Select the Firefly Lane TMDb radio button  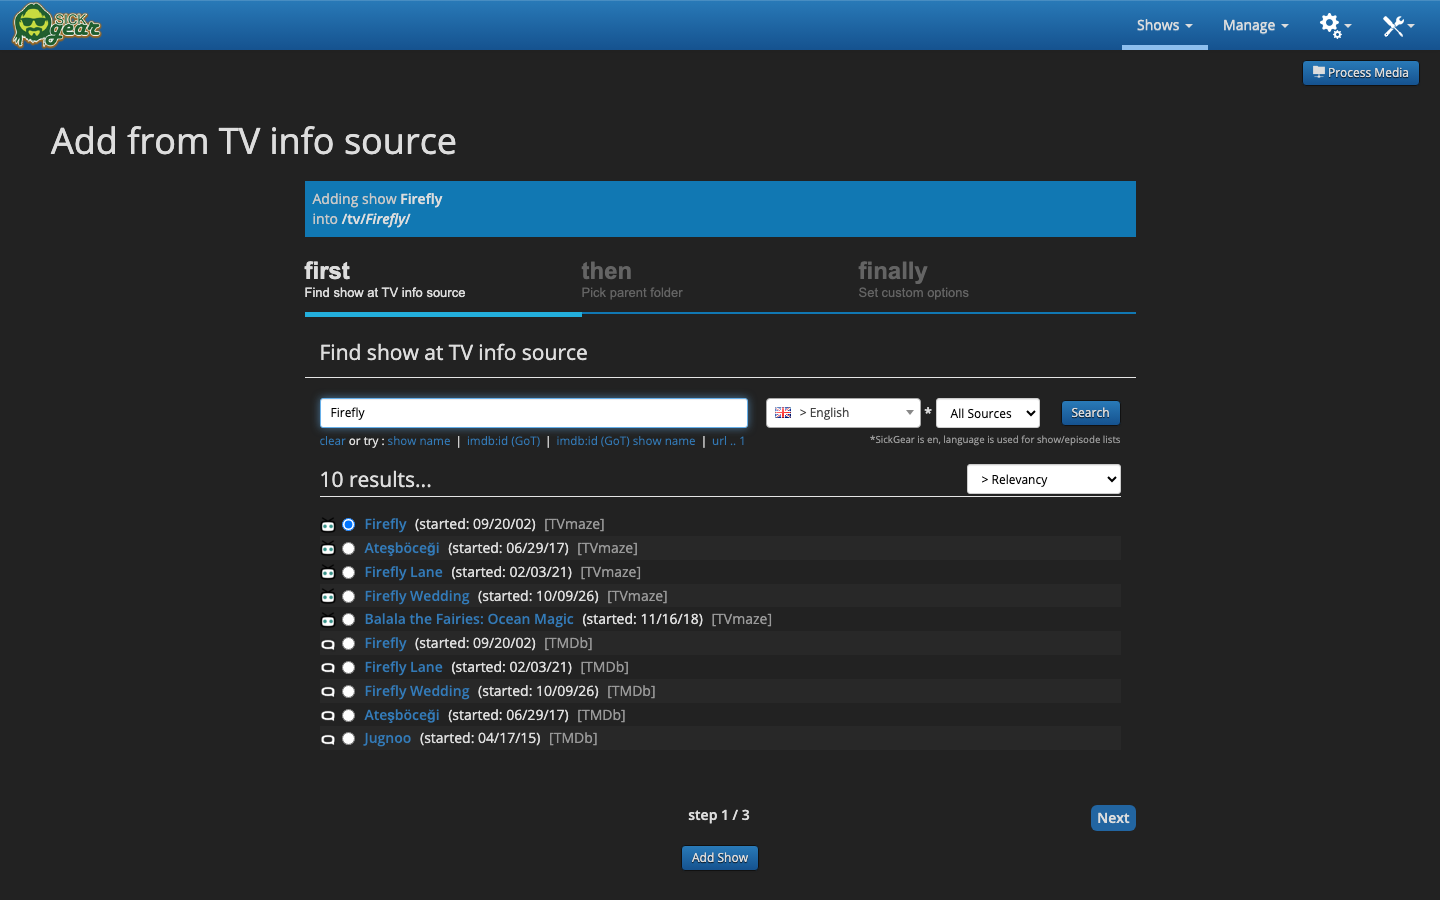pos(348,668)
